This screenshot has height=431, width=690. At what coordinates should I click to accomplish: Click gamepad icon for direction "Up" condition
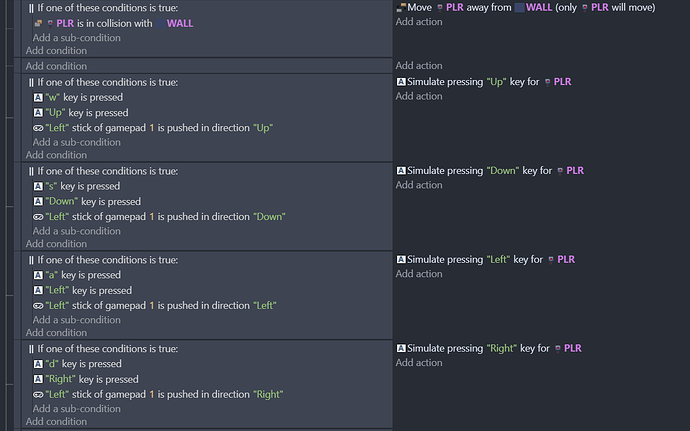(x=38, y=128)
